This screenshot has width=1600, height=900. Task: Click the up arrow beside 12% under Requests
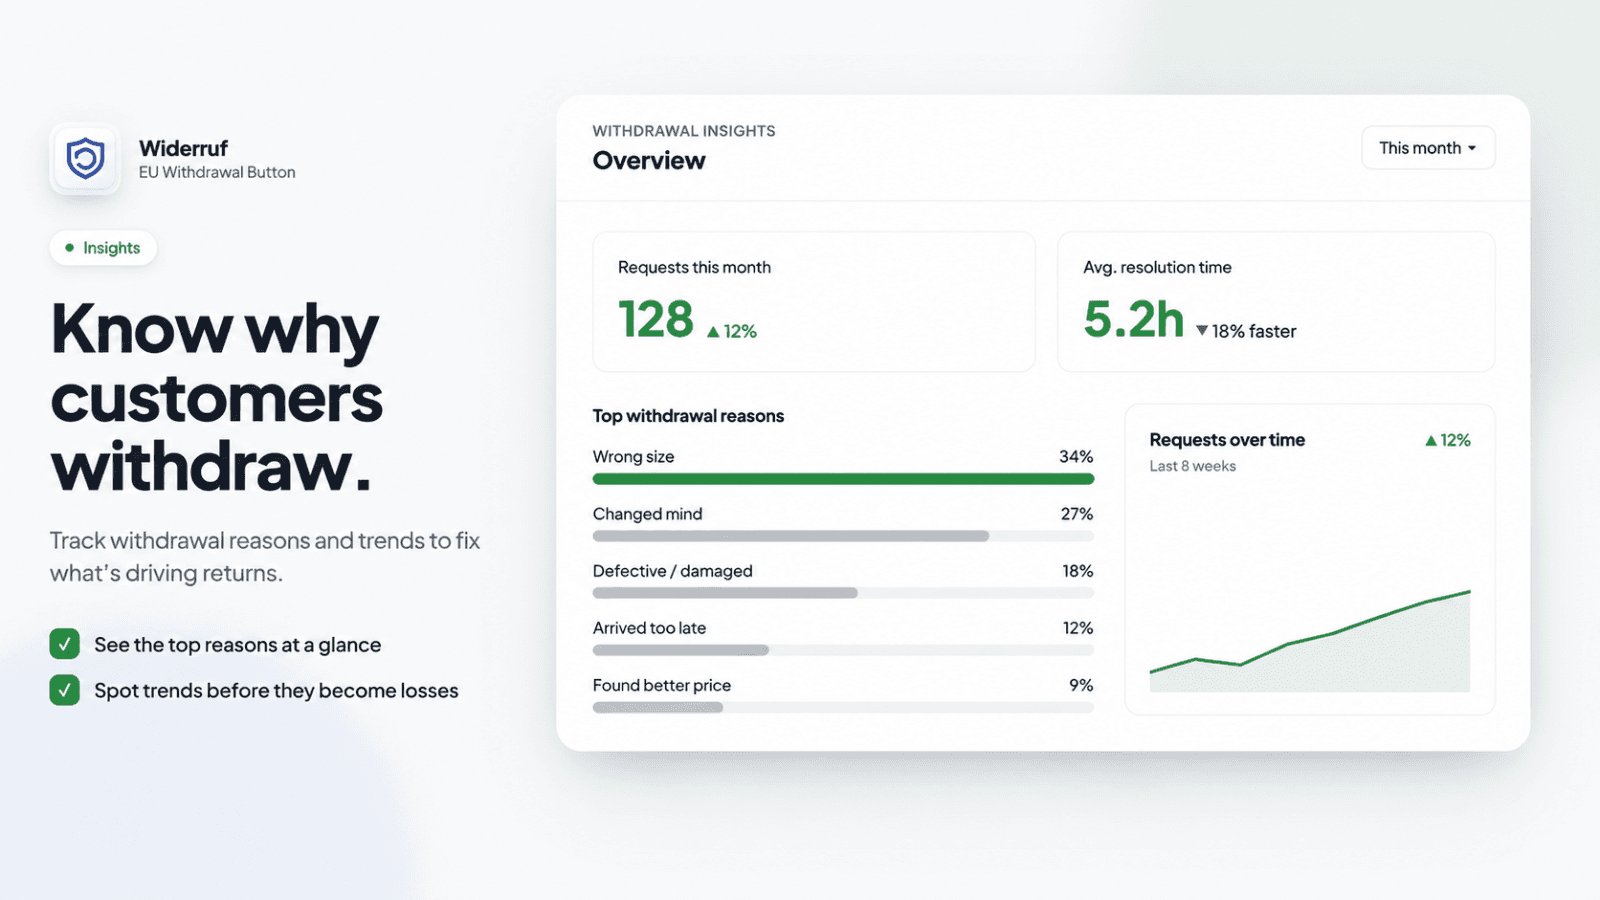coord(713,332)
